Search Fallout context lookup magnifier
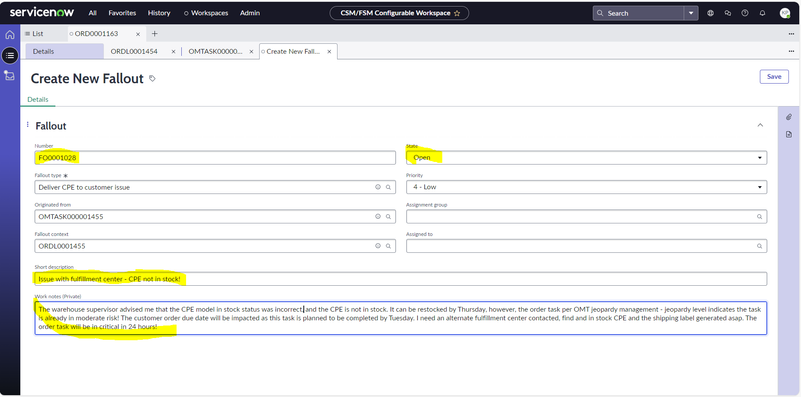The width and height of the screenshot is (801, 397). pyautogui.click(x=388, y=246)
